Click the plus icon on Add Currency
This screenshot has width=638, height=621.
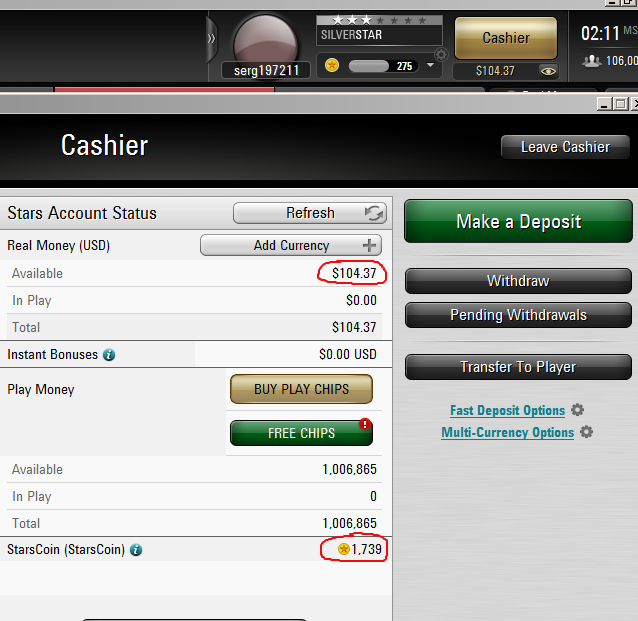tap(369, 245)
